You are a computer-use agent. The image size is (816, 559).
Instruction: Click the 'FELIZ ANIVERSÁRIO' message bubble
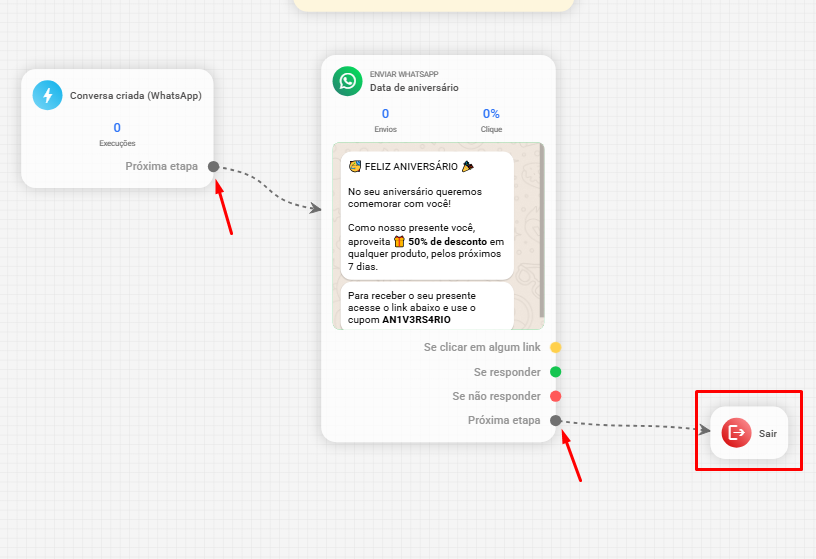427,216
